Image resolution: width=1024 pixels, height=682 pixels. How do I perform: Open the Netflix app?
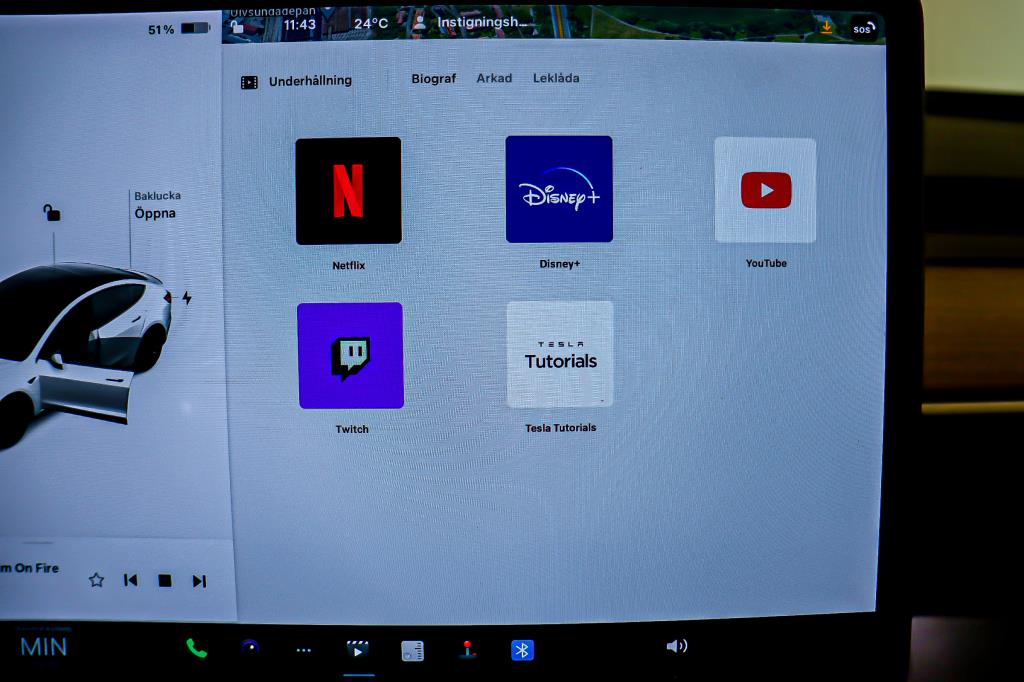pyautogui.click(x=349, y=191)
